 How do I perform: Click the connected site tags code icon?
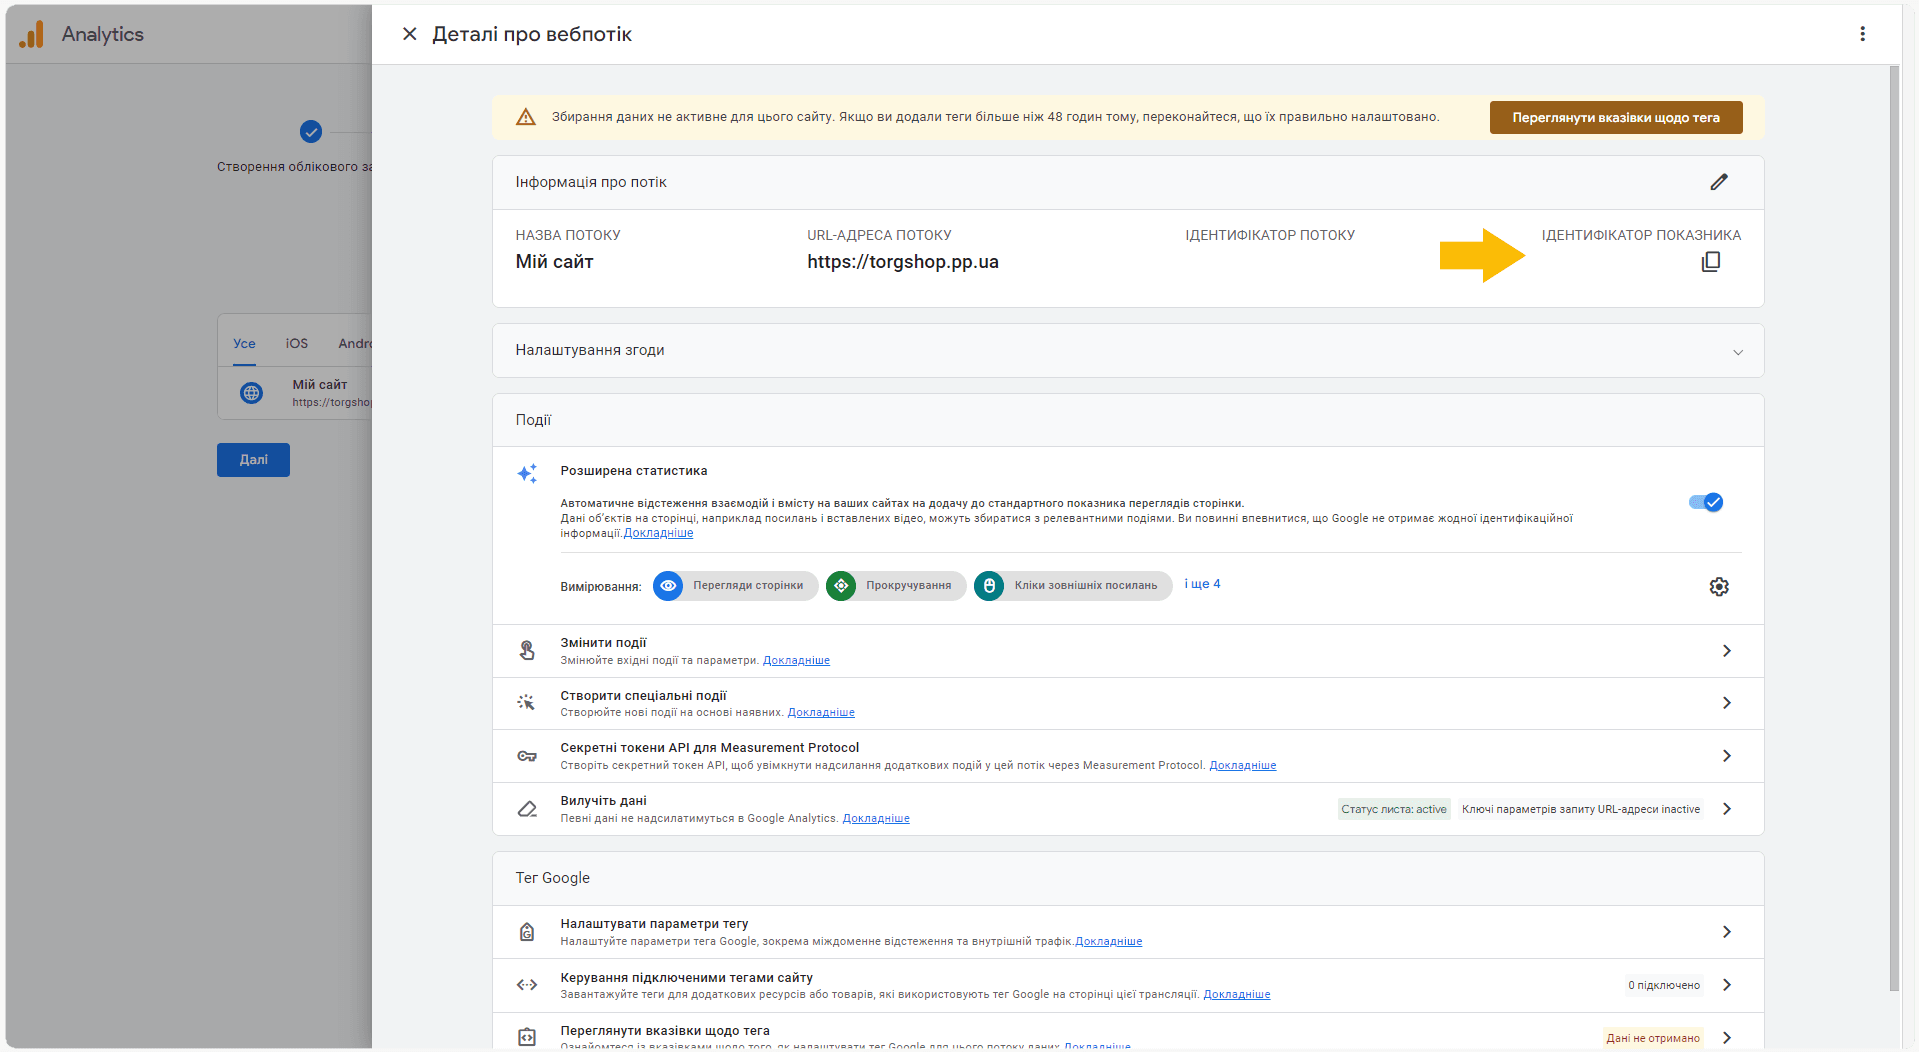(x=527, y=985)
